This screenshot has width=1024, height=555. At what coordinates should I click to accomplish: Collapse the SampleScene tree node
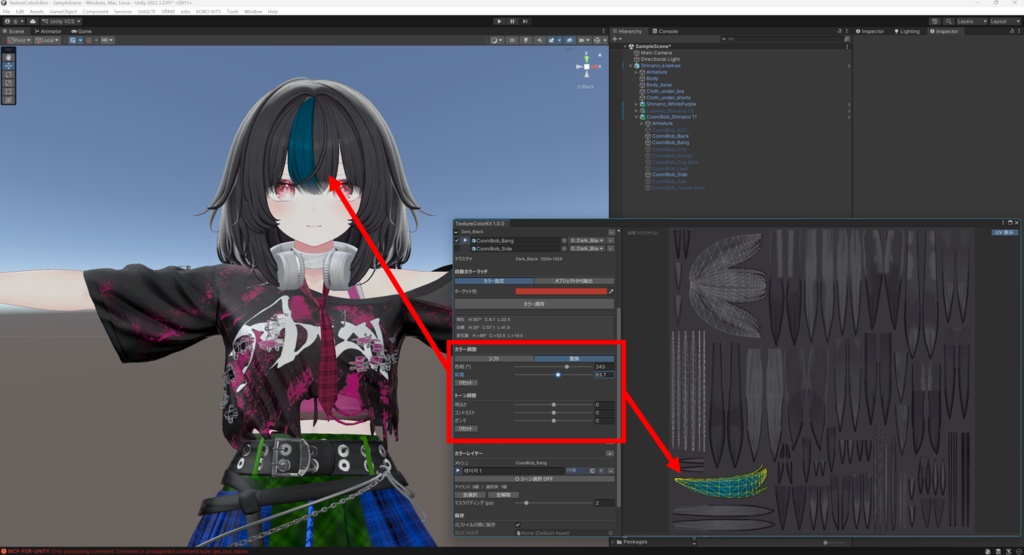pyautogui.click(x=625, y=46)
